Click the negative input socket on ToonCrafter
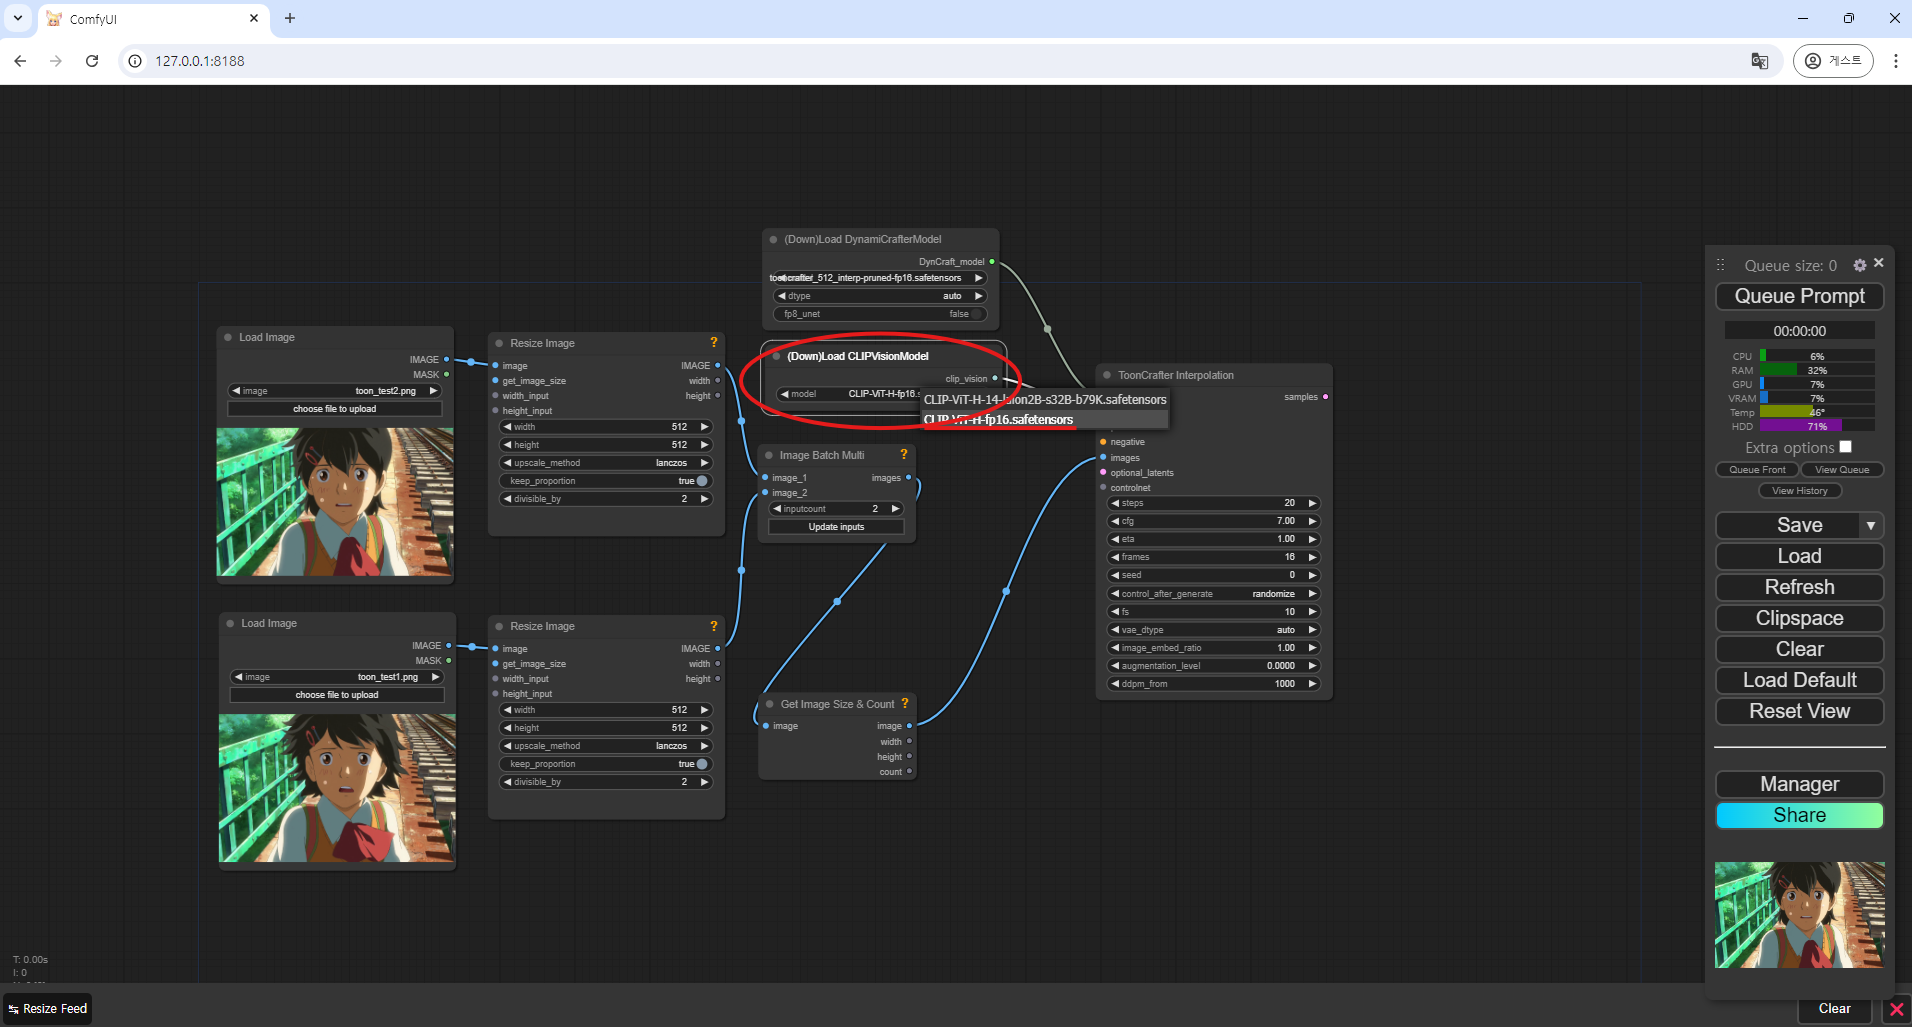Viewport: 1912px width, 1027px height. tap(1103, 442)
